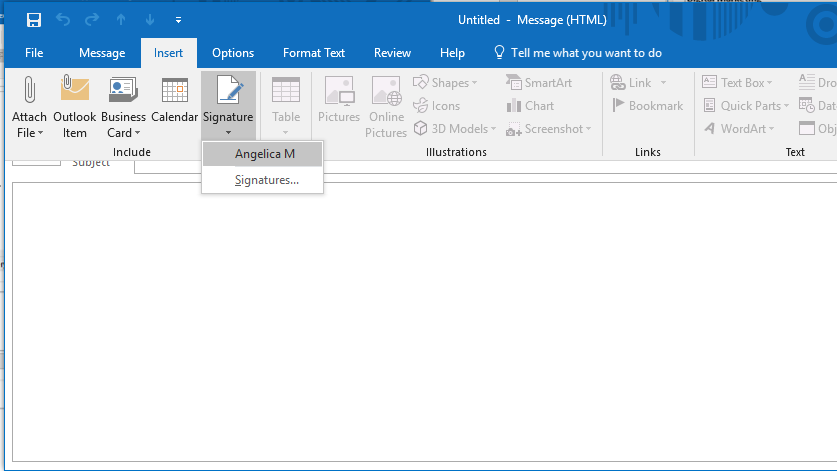Switch to the Message tab
837x471 pixels.
(x=102, y=53)
